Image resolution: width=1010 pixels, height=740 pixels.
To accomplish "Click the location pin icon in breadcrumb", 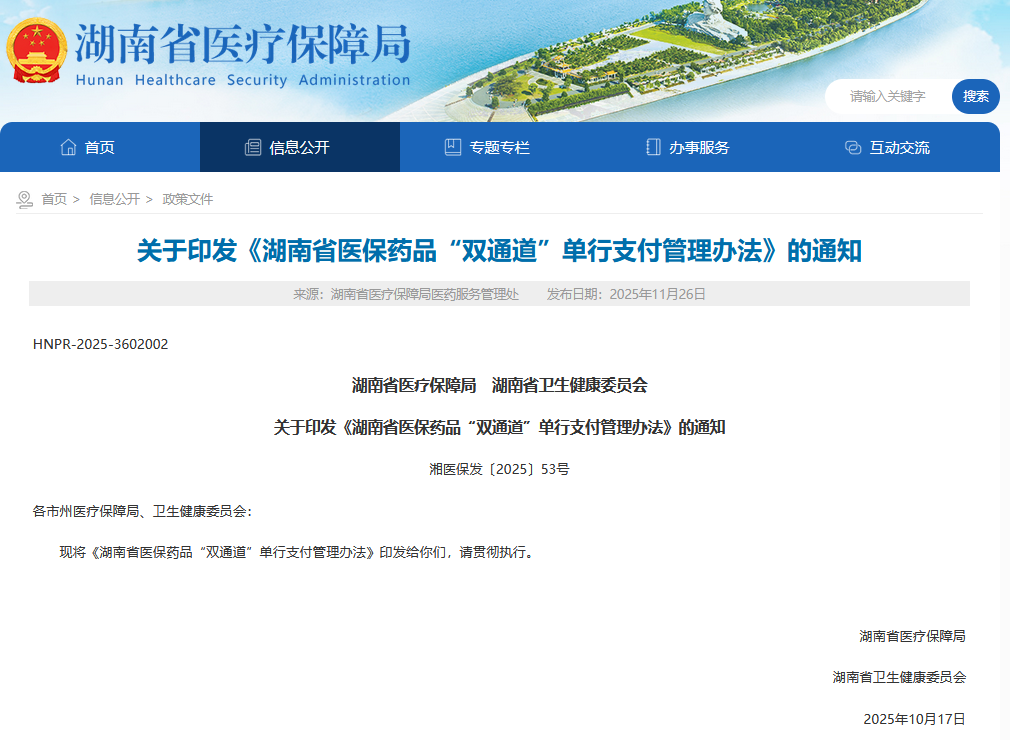I will click(x=25, y=199).
